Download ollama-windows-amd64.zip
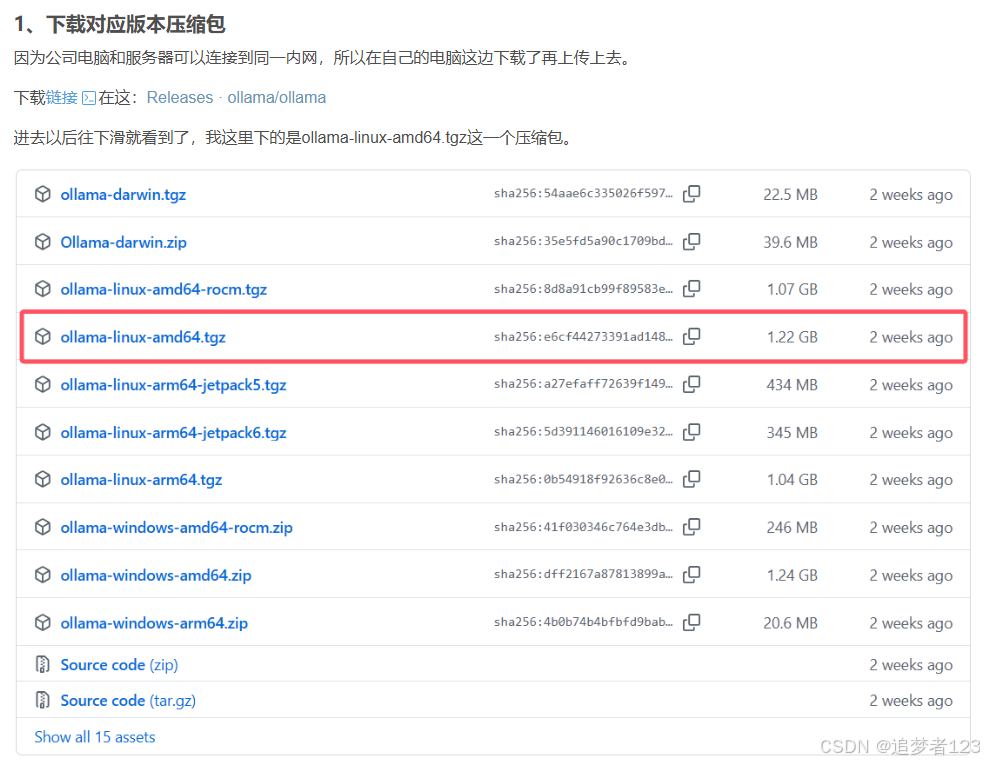 click(156, 575)
